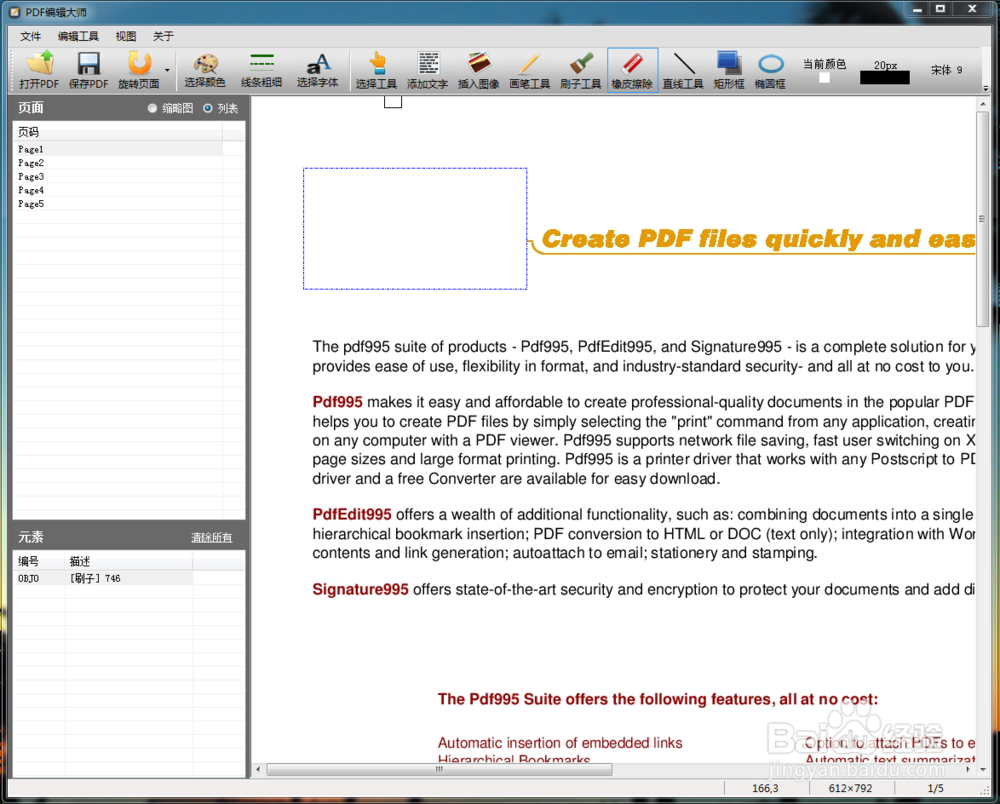
Task: Open the 关于 menu
Action: (x=163, y=36)
